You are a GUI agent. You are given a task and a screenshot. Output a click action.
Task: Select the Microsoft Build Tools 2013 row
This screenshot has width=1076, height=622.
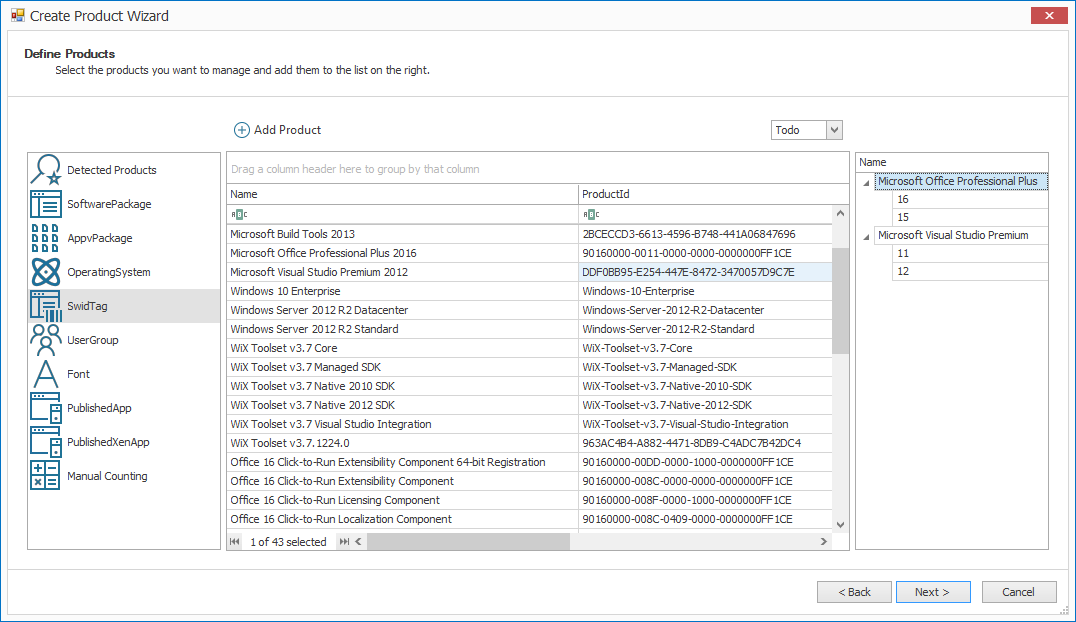point(529,234)
